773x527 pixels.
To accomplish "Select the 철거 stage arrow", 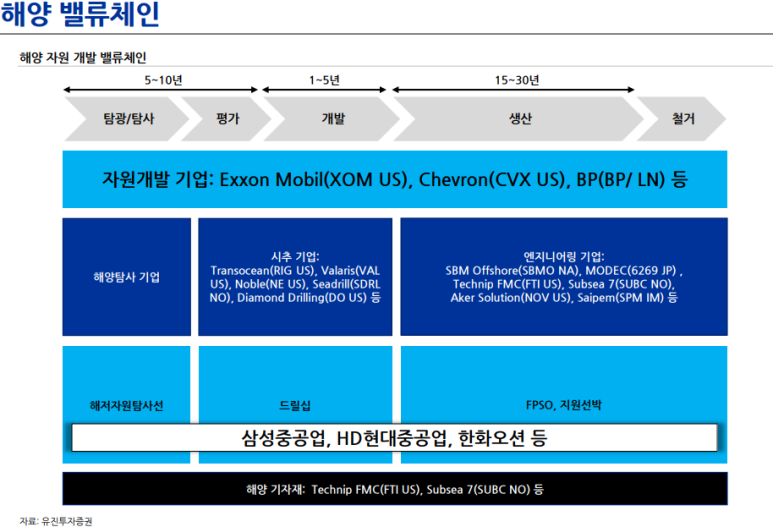I will click(681, 119).
